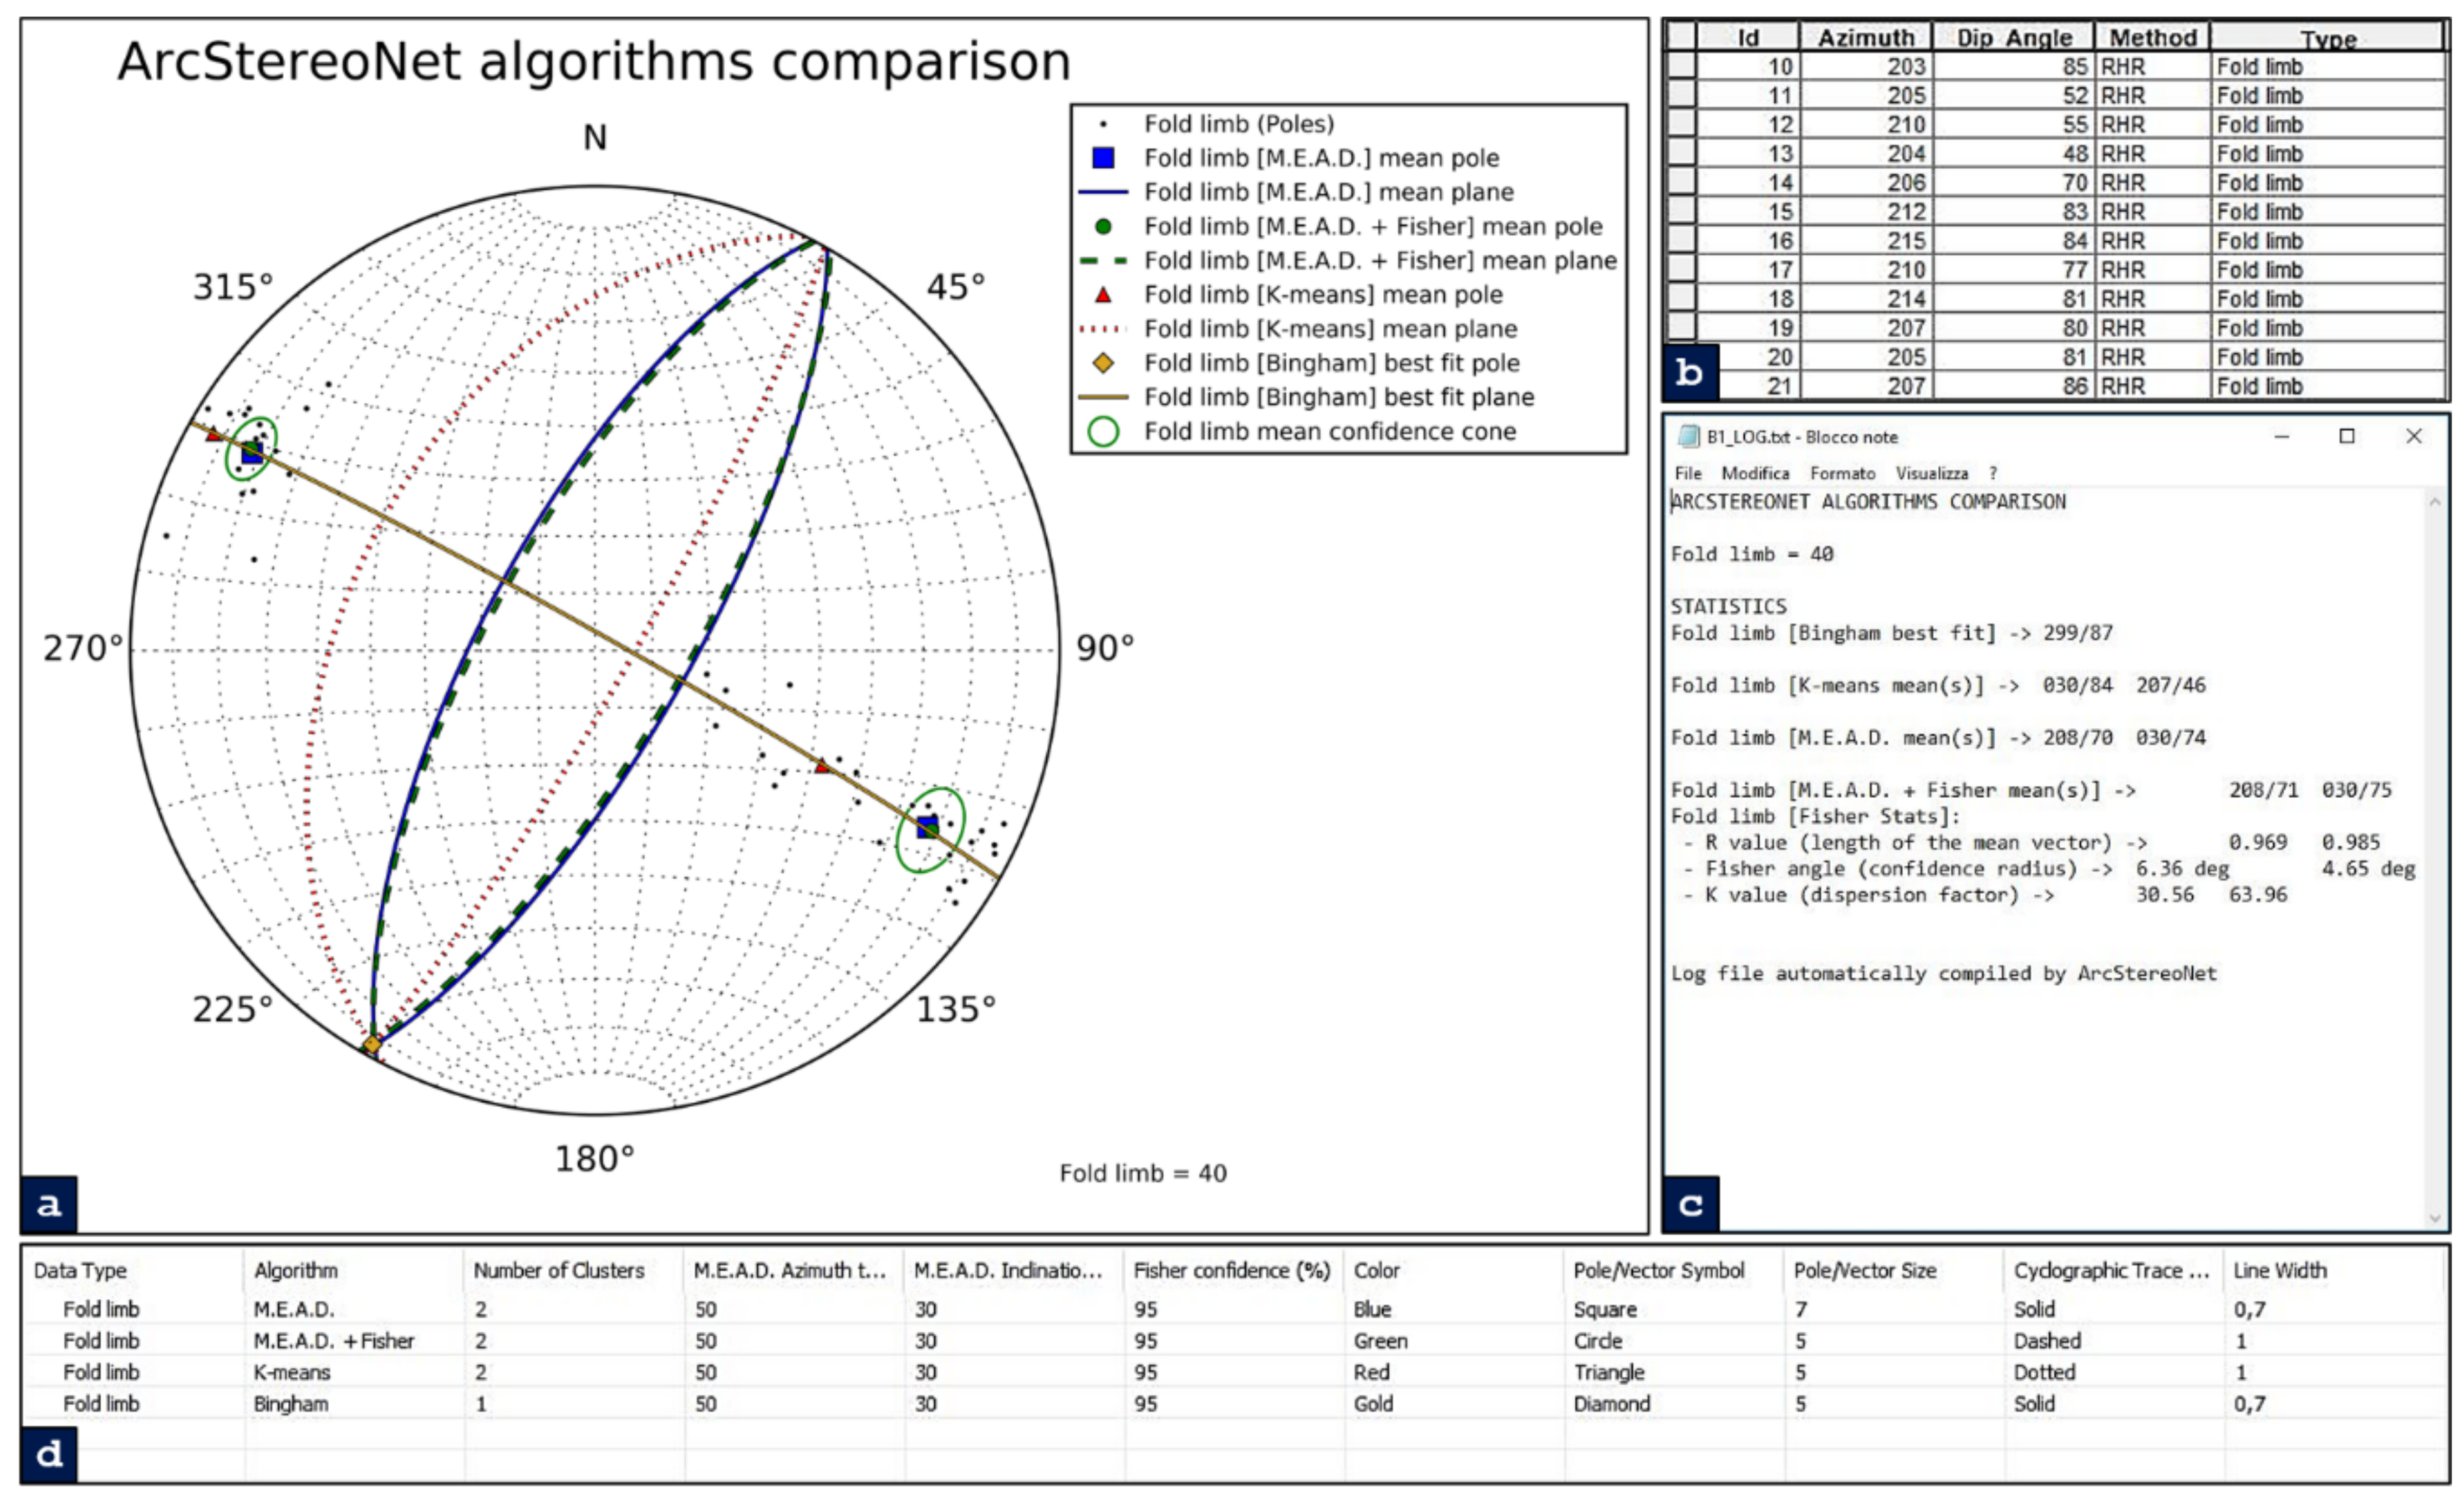
Task: Click the Id column header
Action: pos(1747,37)
